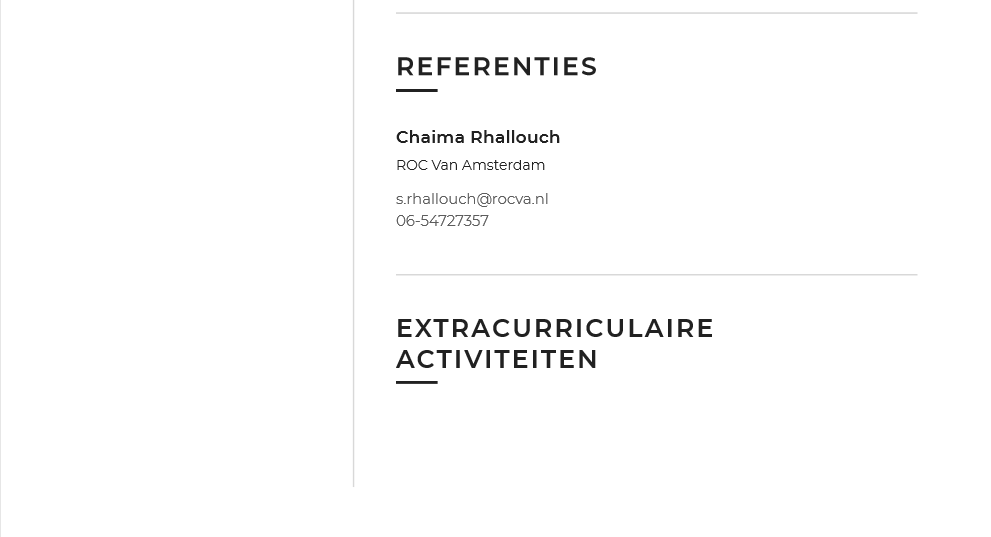Click the surname Rhallouch in the reference
The height and width of the screenshot is (537, 991).
[515, 137]
